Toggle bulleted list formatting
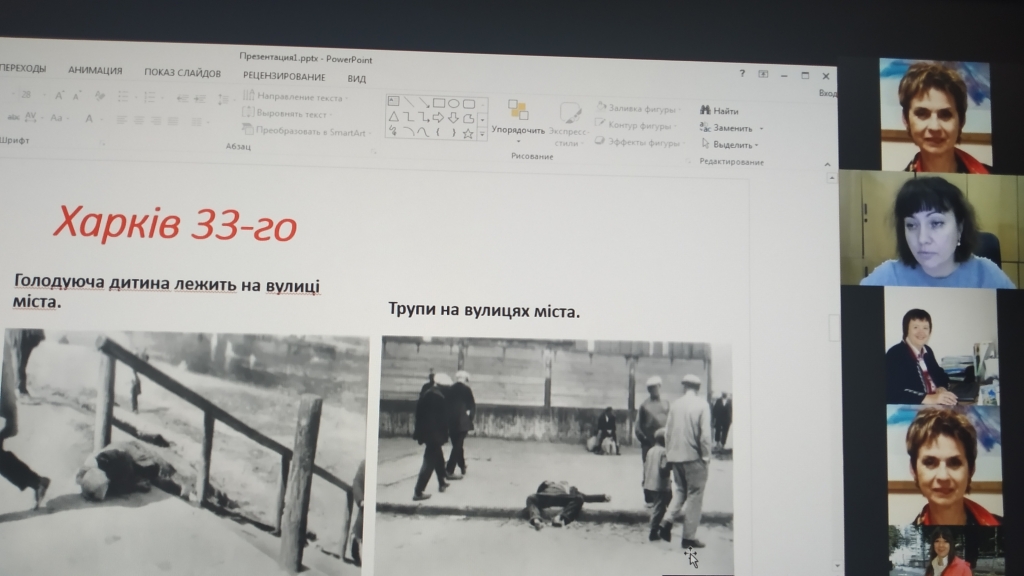Screen dimensions: 1024x576 click(x=124, y=97)
